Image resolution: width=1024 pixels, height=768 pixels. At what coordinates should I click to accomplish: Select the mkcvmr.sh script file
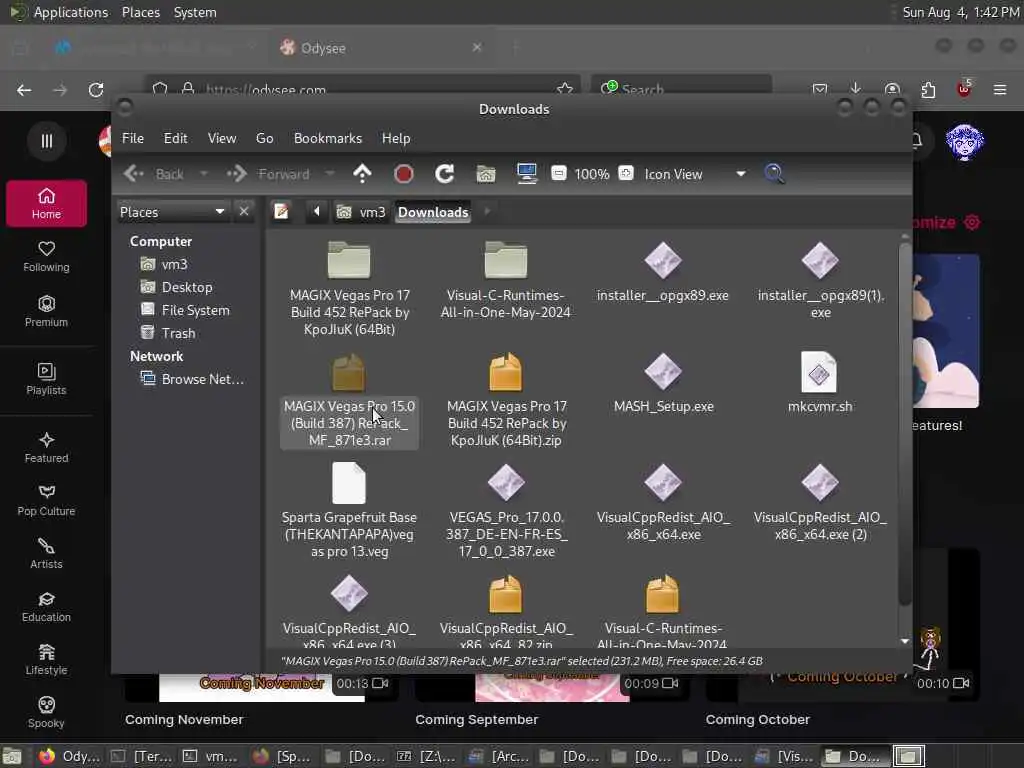click(x=820, y=383)
